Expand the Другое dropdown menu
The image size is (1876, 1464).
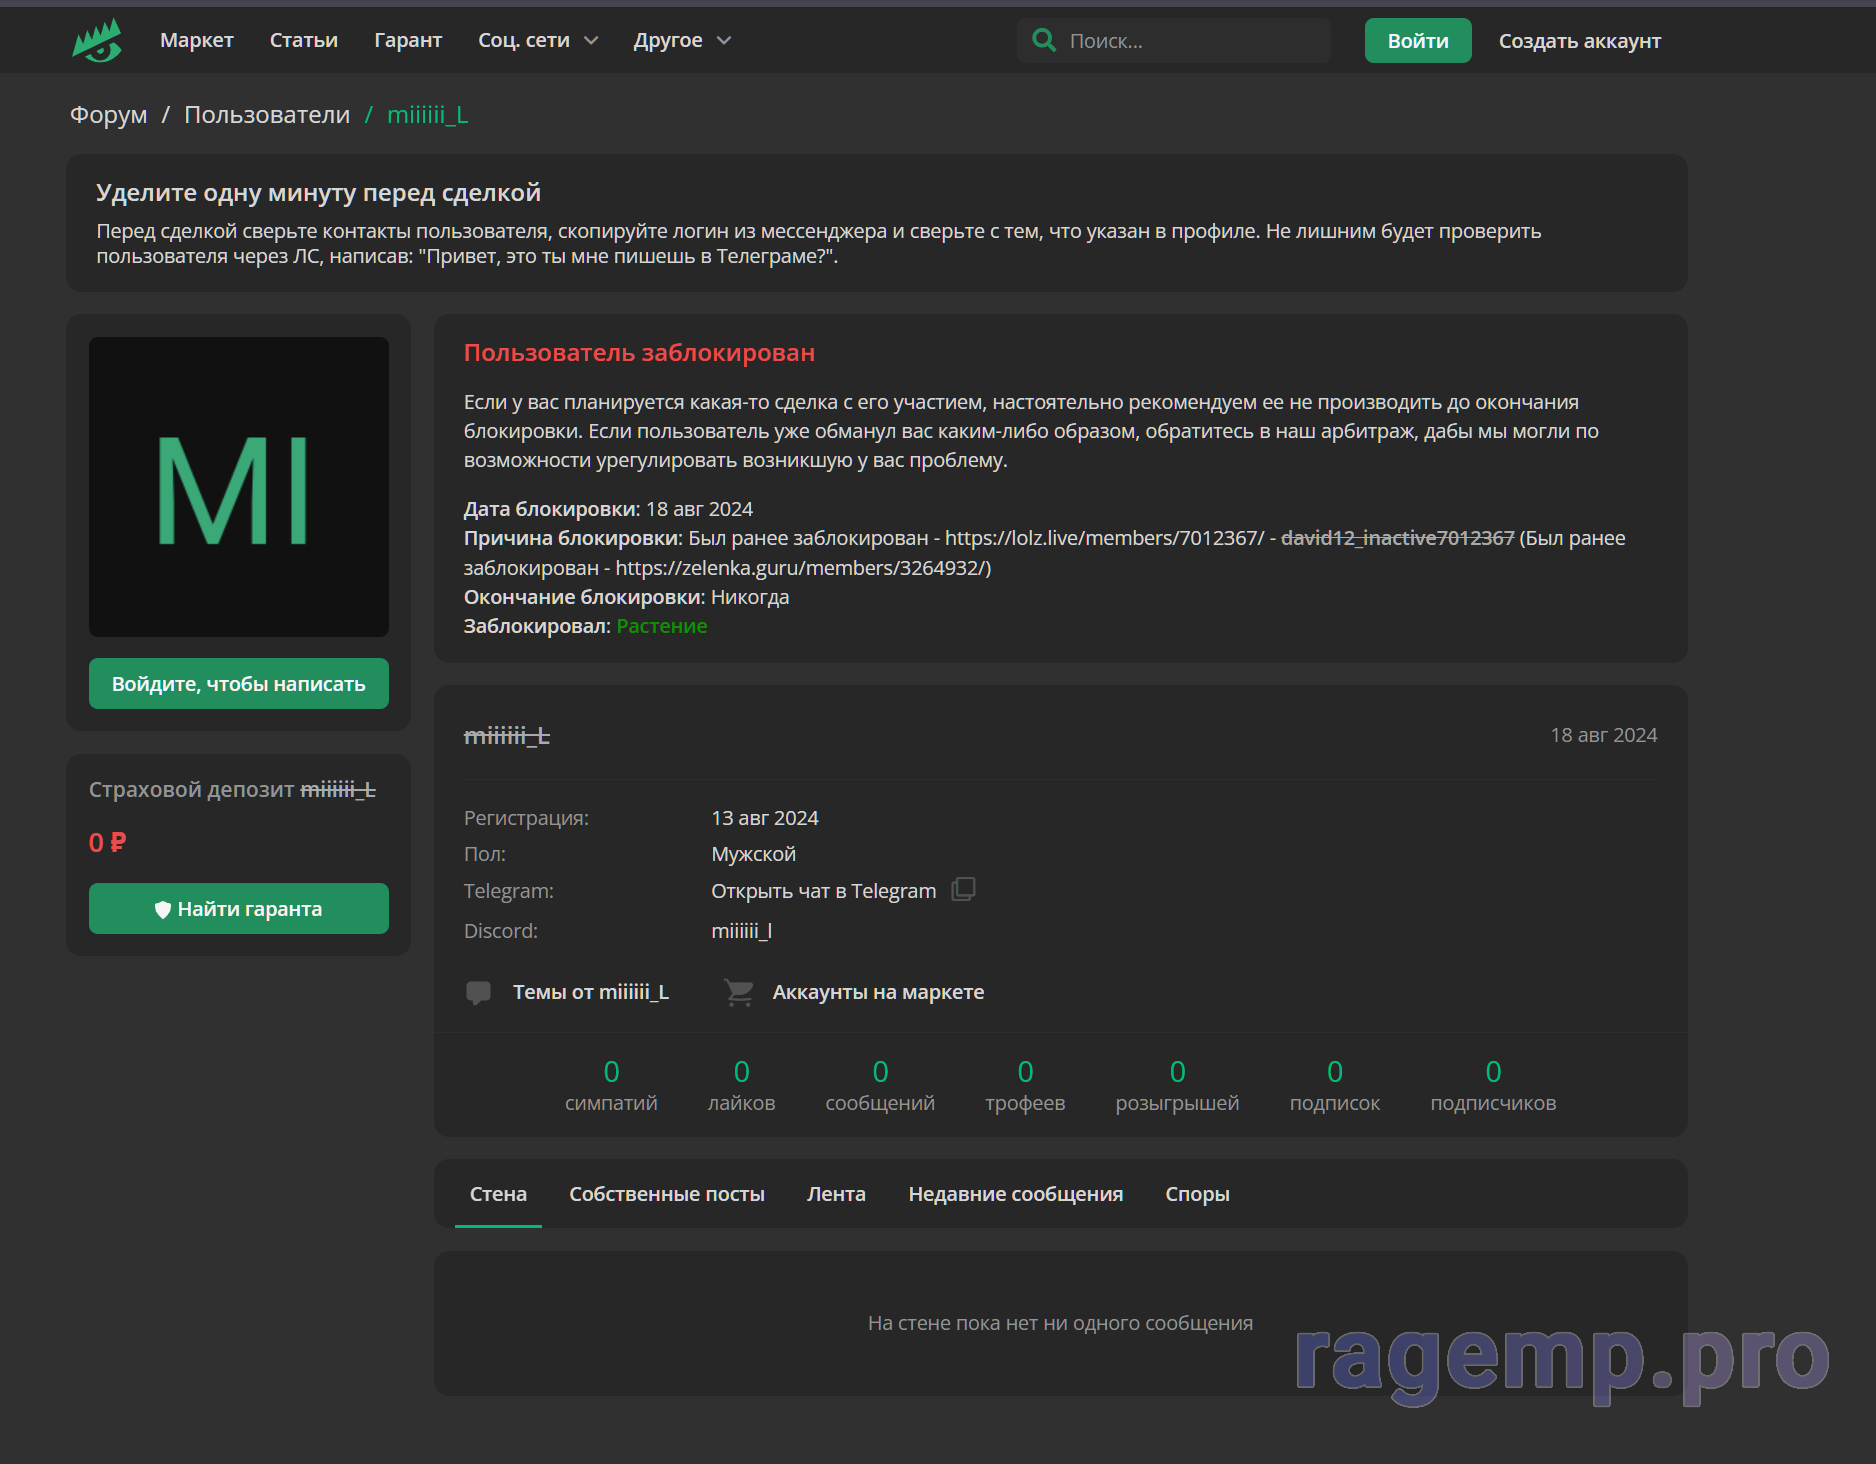coord(682,41)
